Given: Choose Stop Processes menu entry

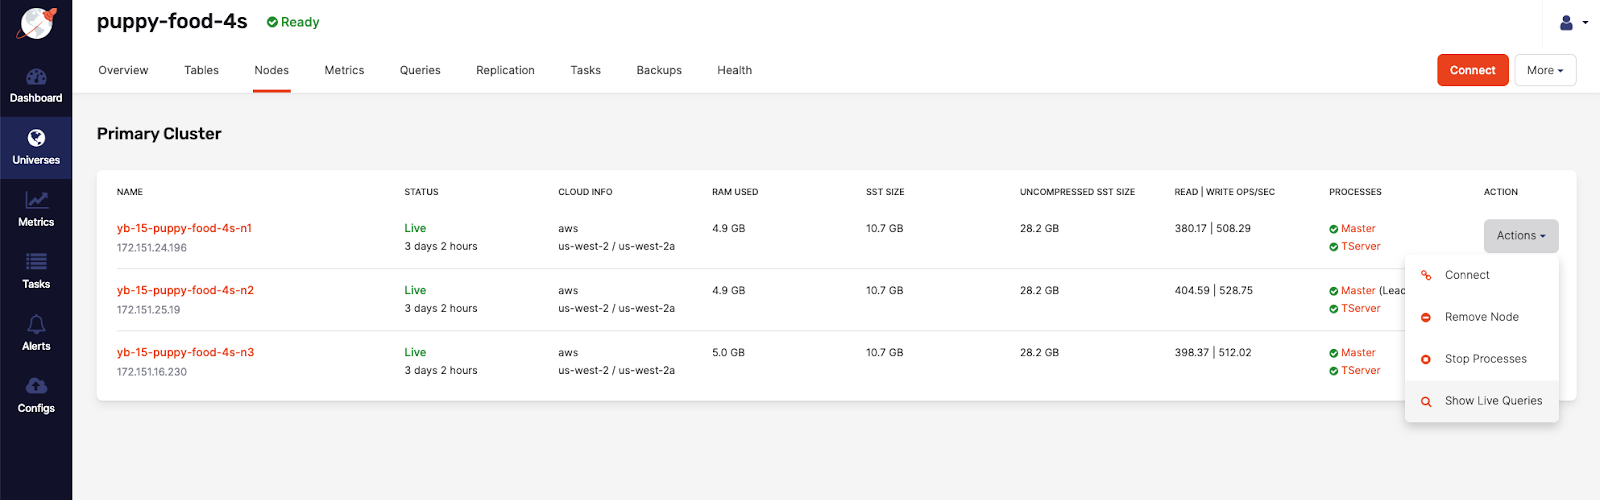Looking at the screenshot, I should [1485, 359].
